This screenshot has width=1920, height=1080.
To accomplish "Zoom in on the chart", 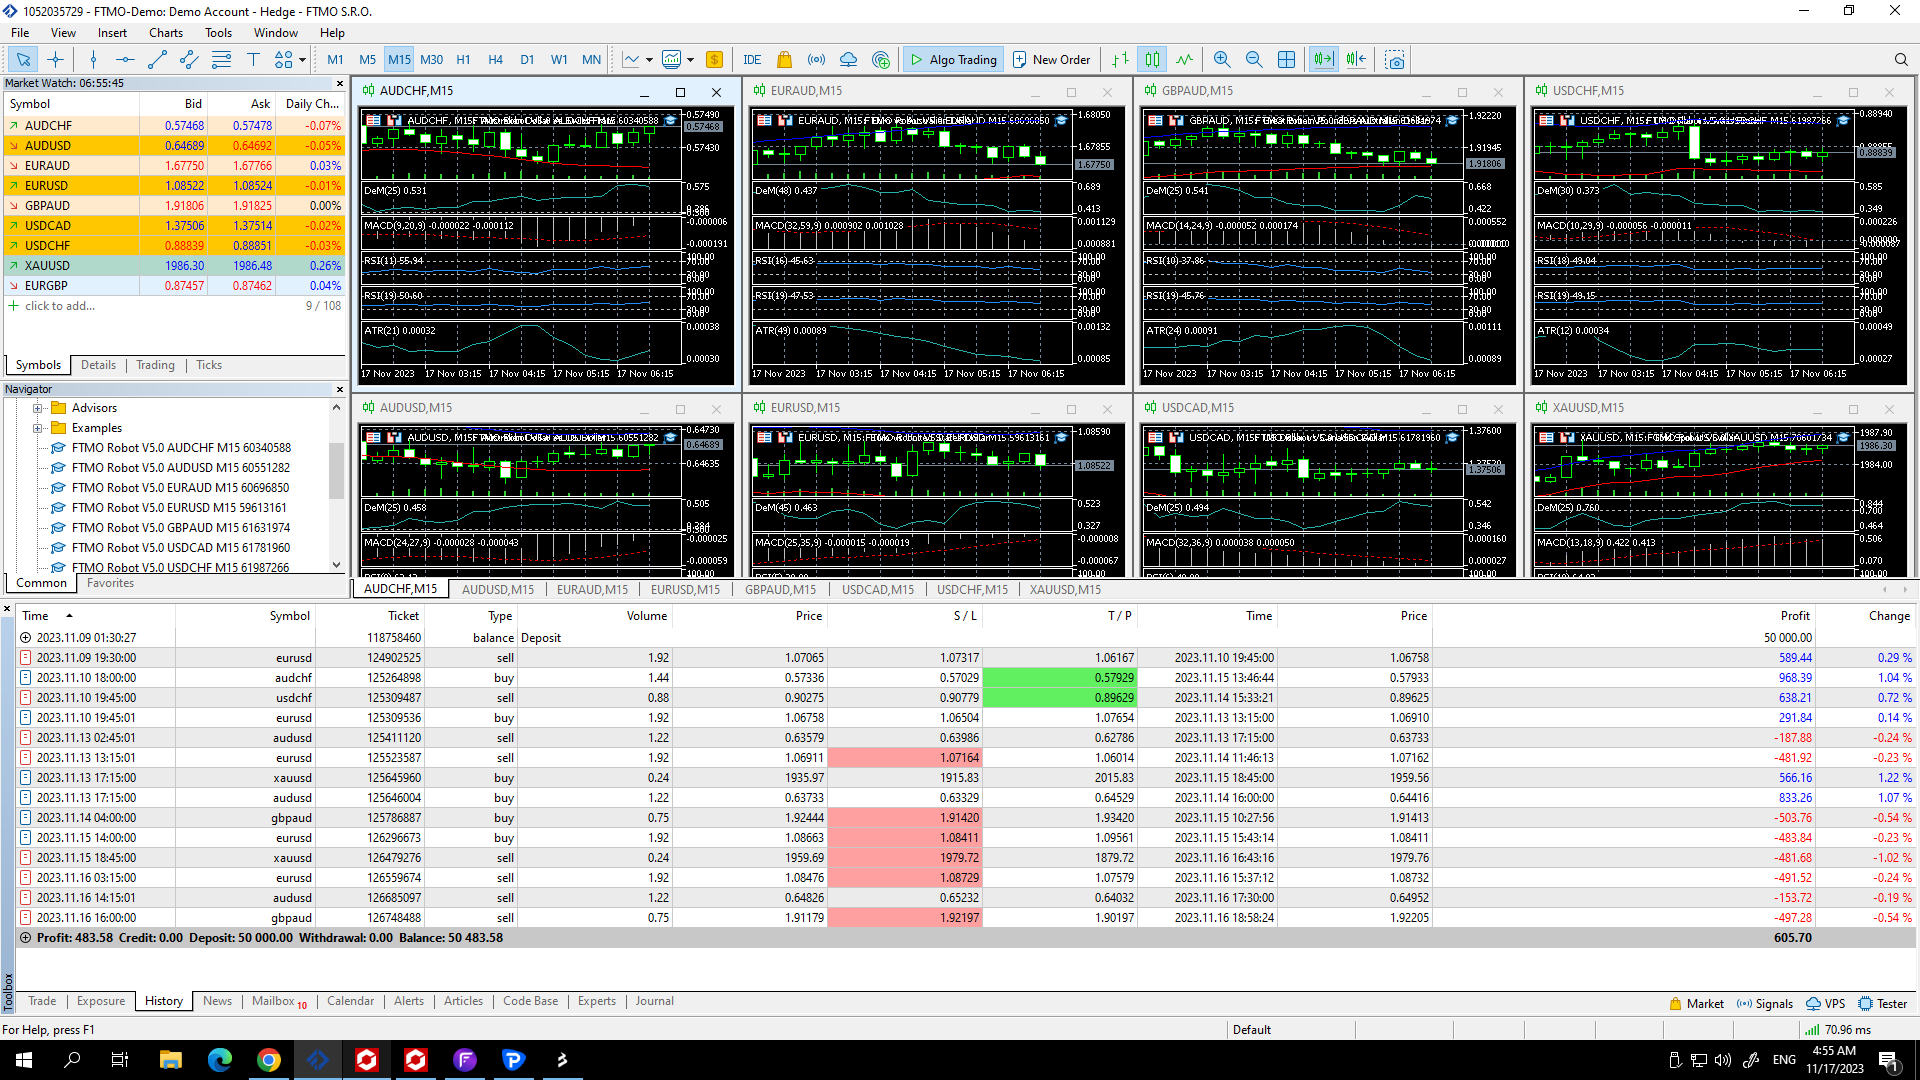I will (x=1222, y=60).
